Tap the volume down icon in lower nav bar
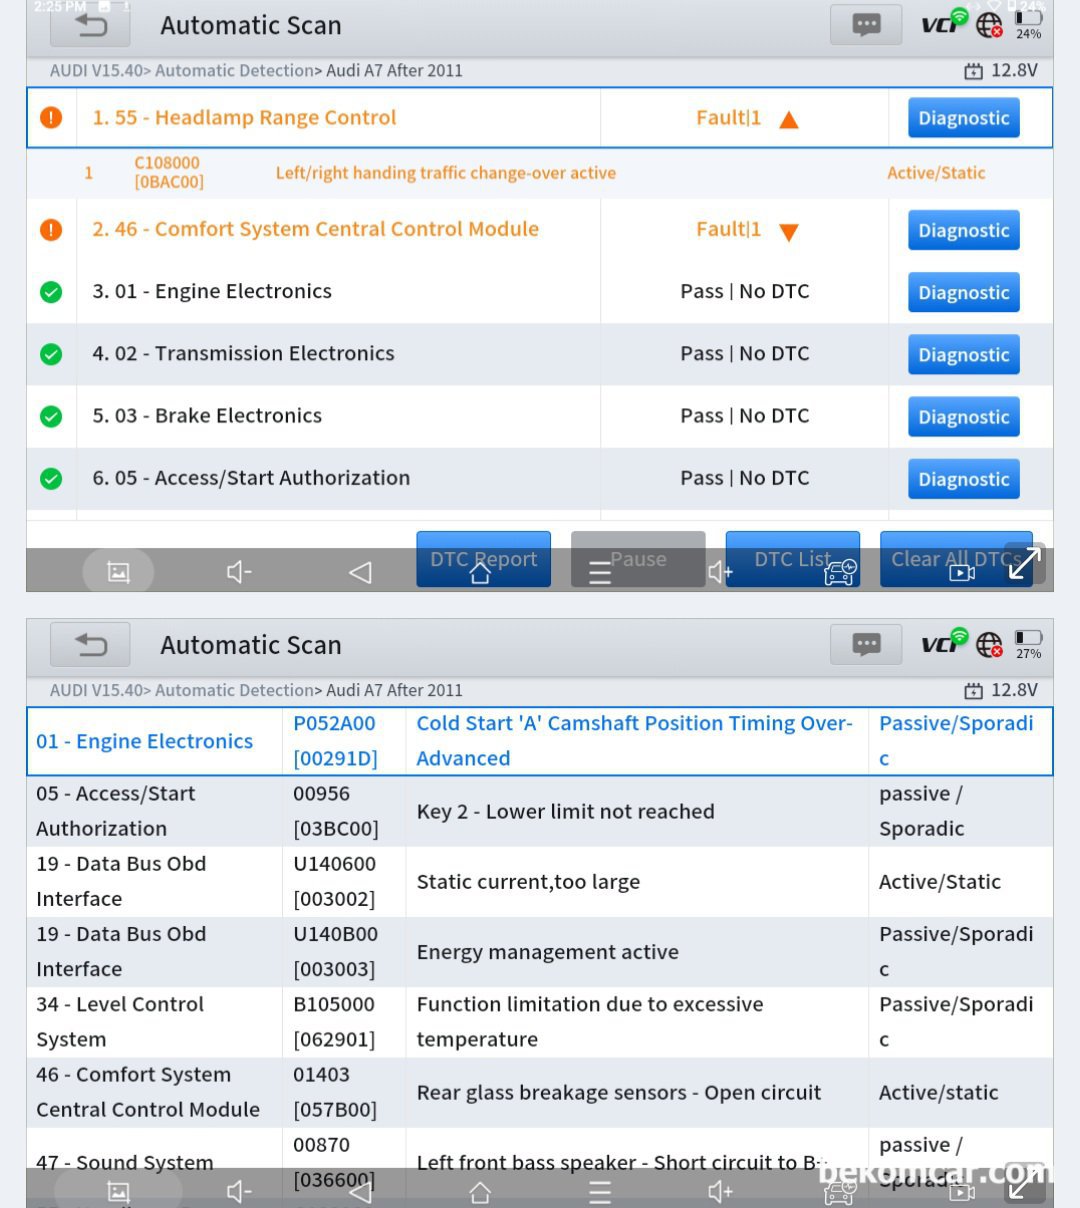 click(239, 1192)
